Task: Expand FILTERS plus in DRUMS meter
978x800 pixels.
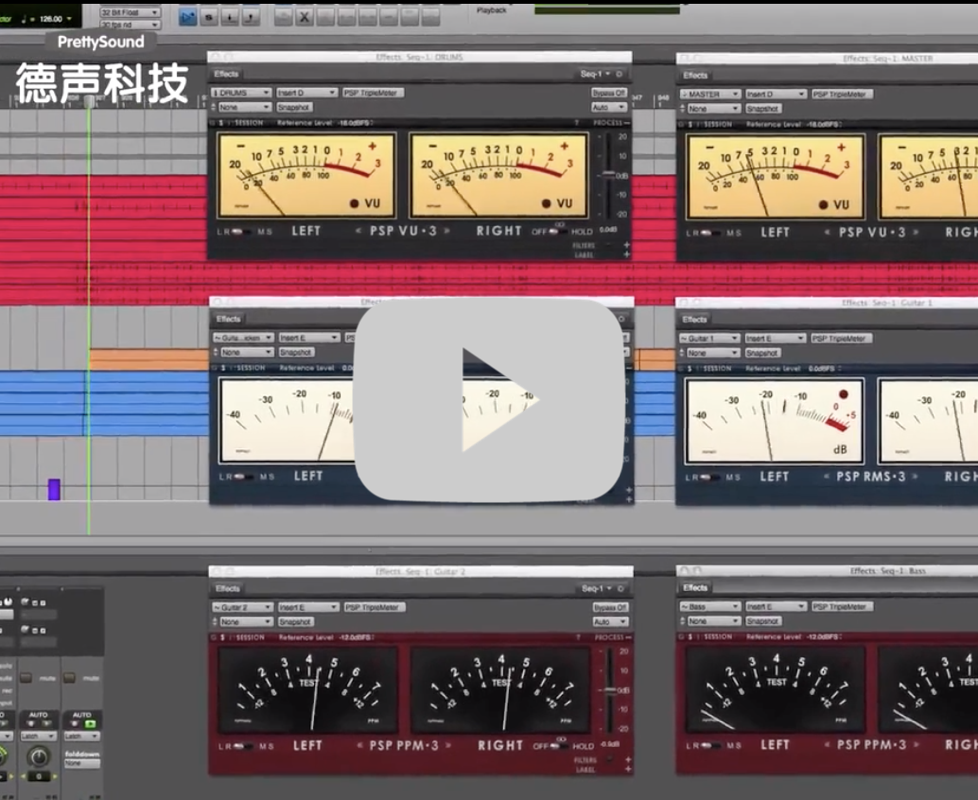Action: tap(627, 245)
